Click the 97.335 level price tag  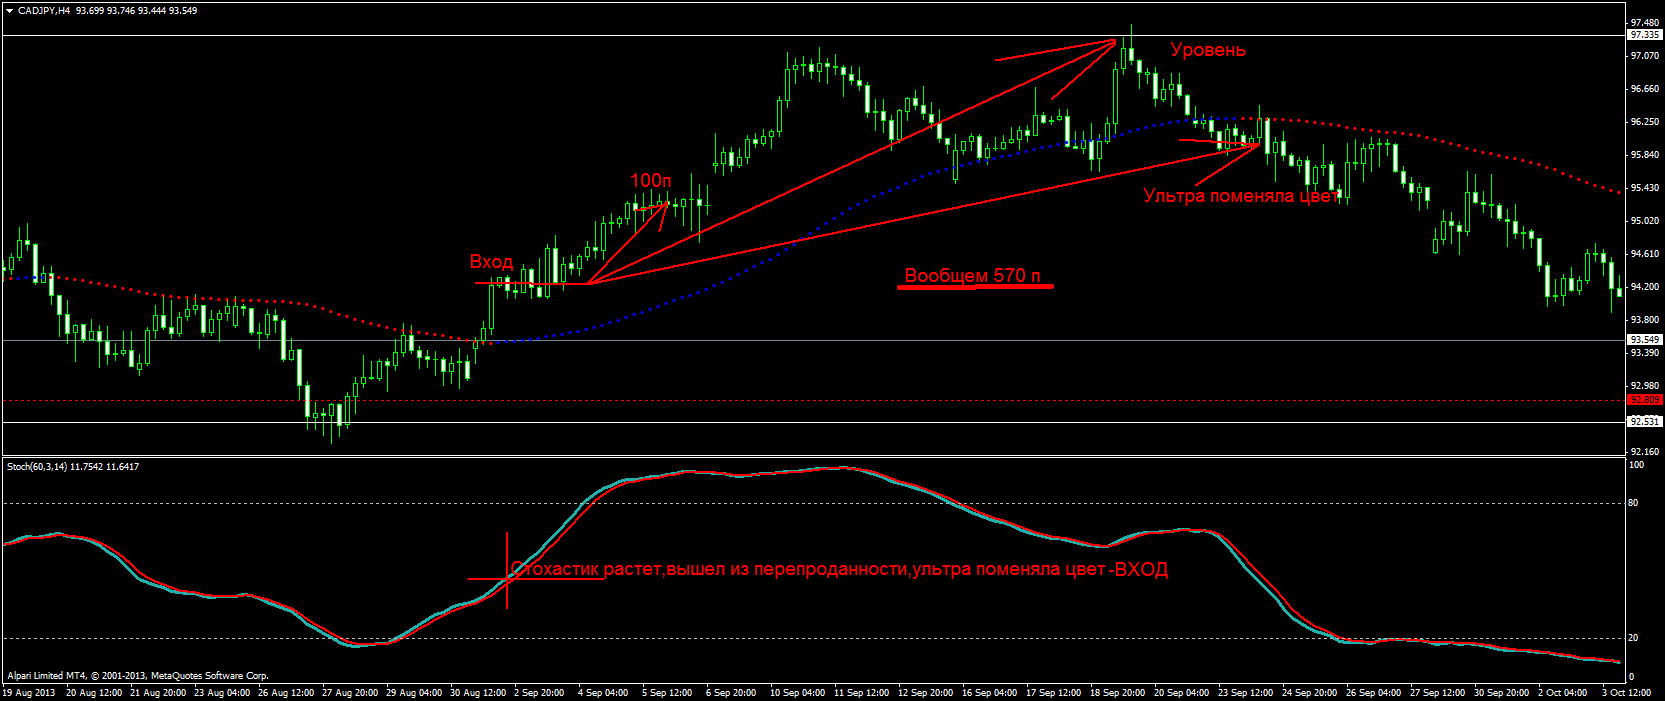pyautogui.click(x=1645, y=35)
